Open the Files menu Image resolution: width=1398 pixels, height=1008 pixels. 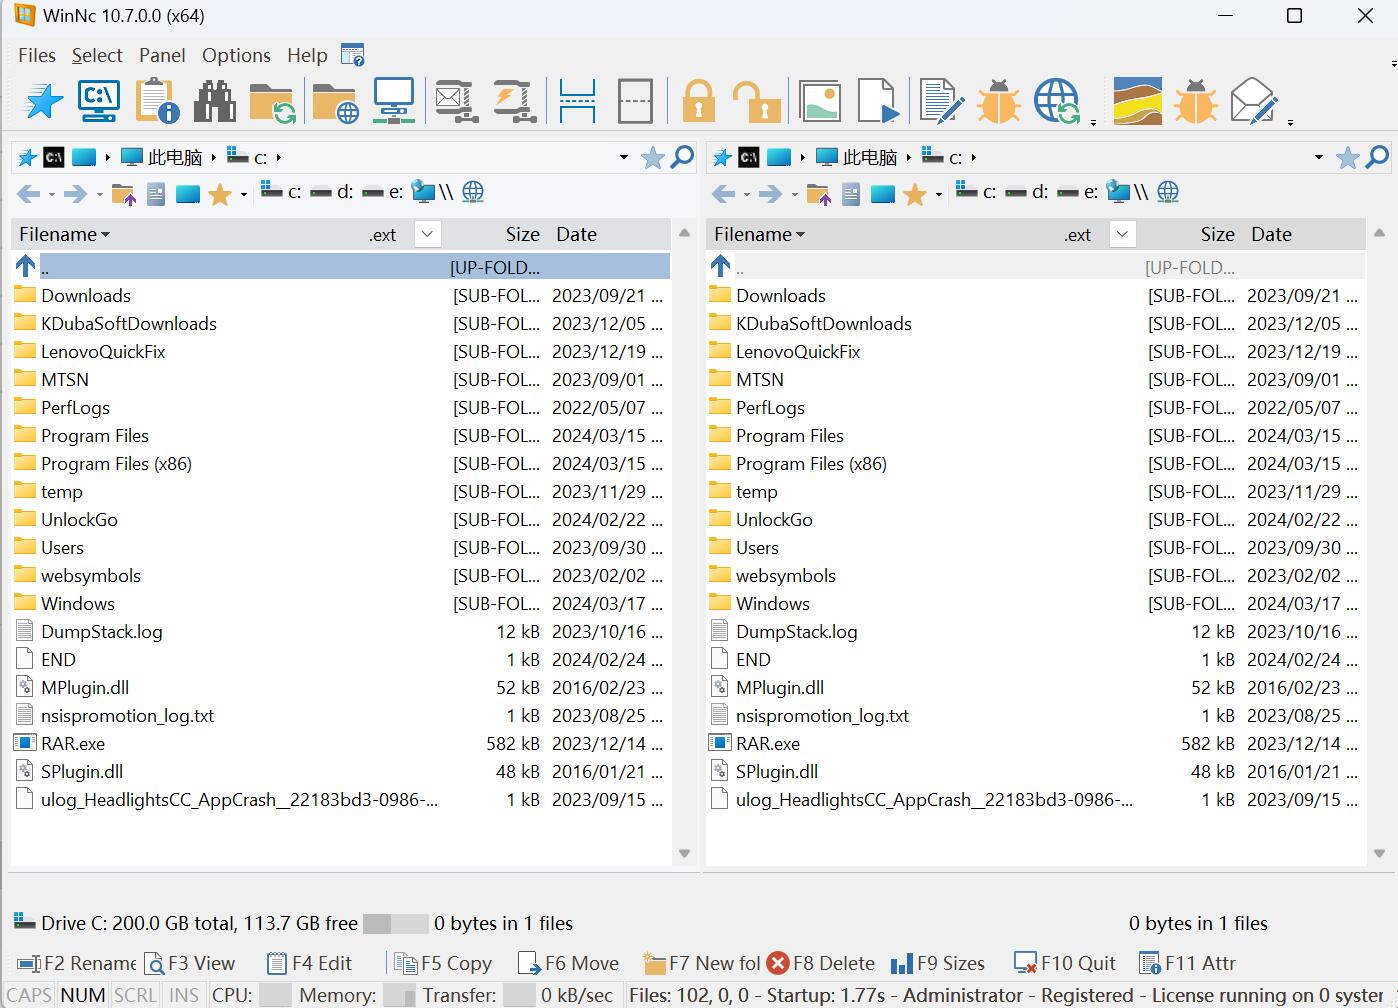coord(37,55)
